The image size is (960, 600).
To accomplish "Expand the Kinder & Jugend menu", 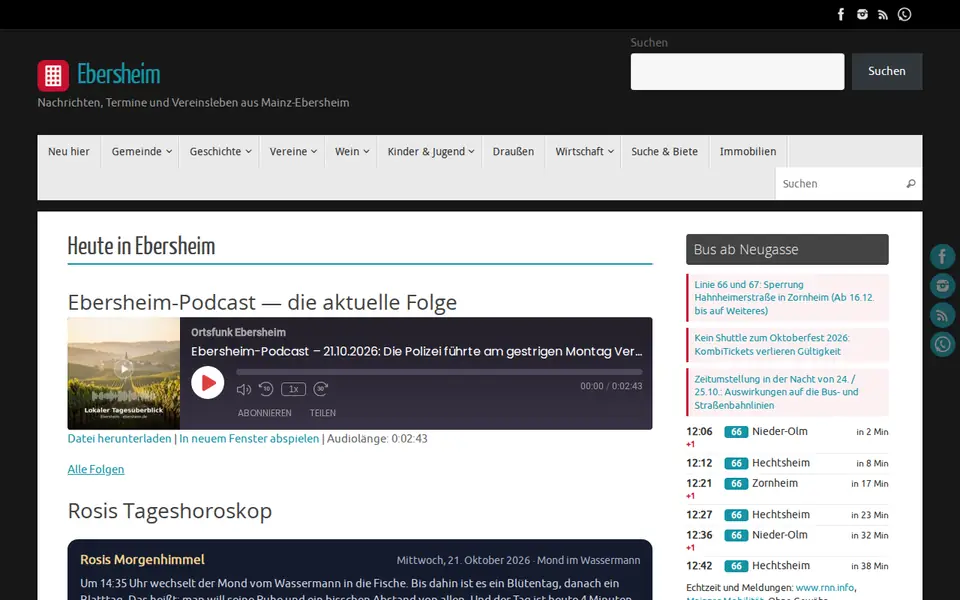I will click(430, 151).
